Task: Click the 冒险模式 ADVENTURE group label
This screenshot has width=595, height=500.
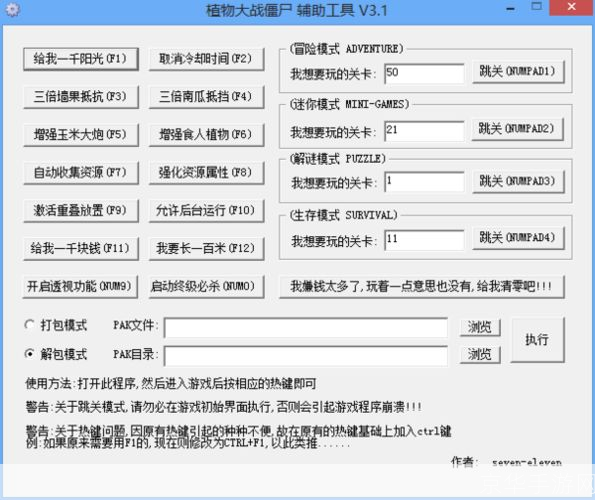Action: click(x=346, y=49)
